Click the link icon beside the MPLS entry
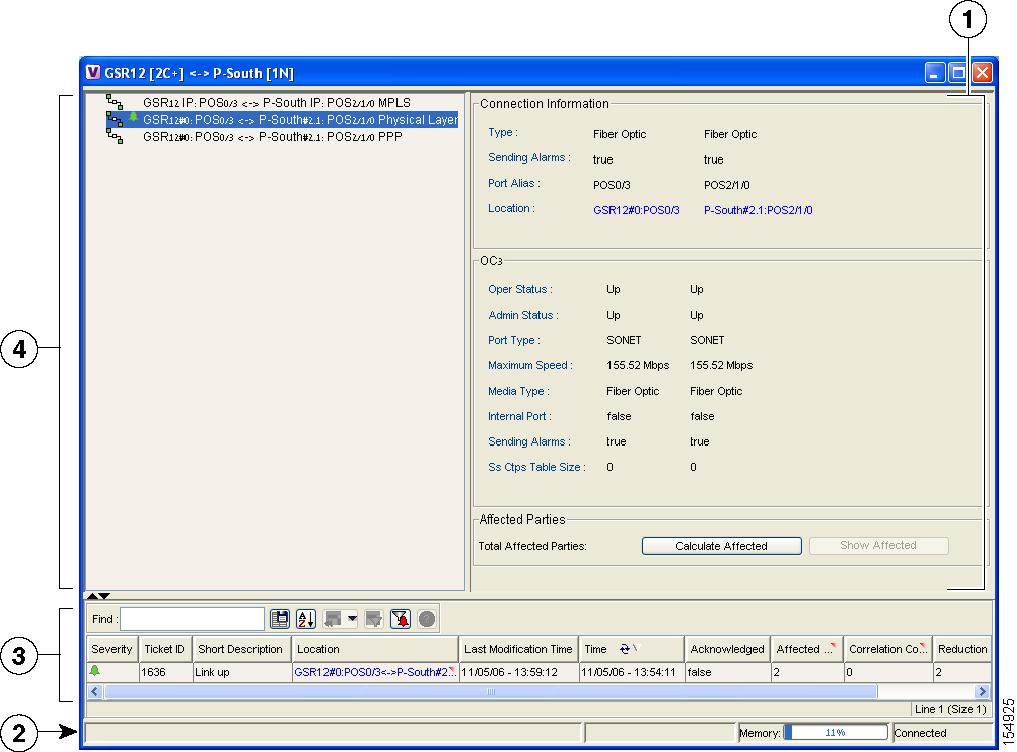This screenshot has width=1017, height=752. tap(114, 102)
